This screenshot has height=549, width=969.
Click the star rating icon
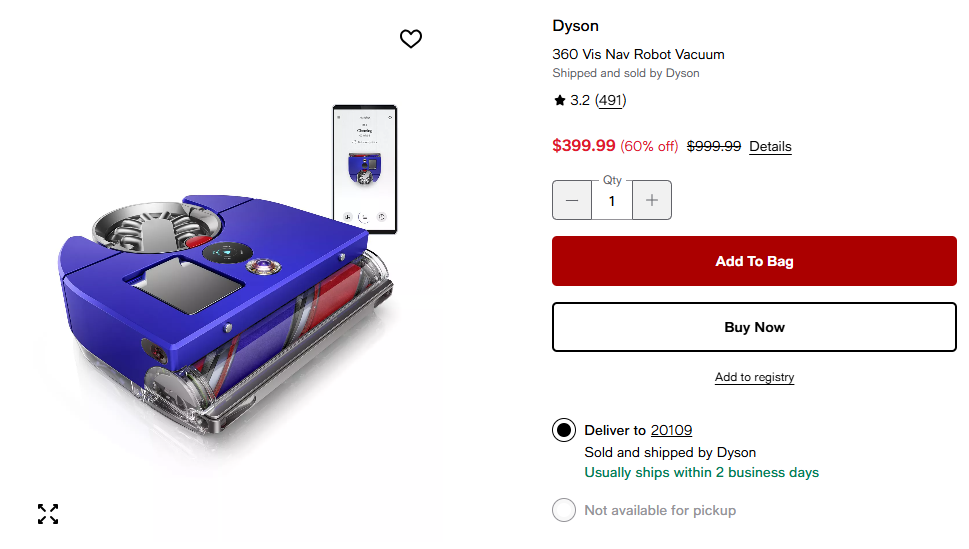click(560, 100)
